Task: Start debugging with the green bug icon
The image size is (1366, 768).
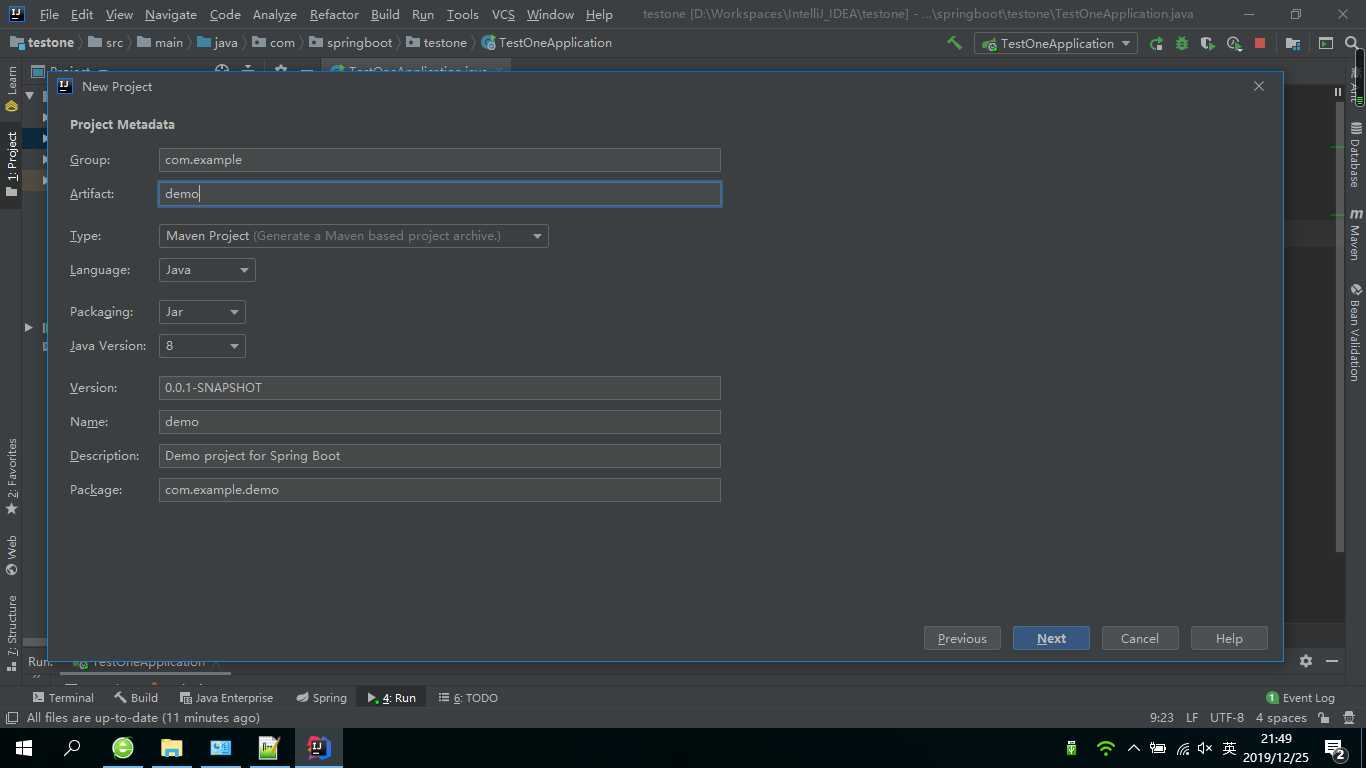Action: pyautogui.click(x=1182, y=43)
